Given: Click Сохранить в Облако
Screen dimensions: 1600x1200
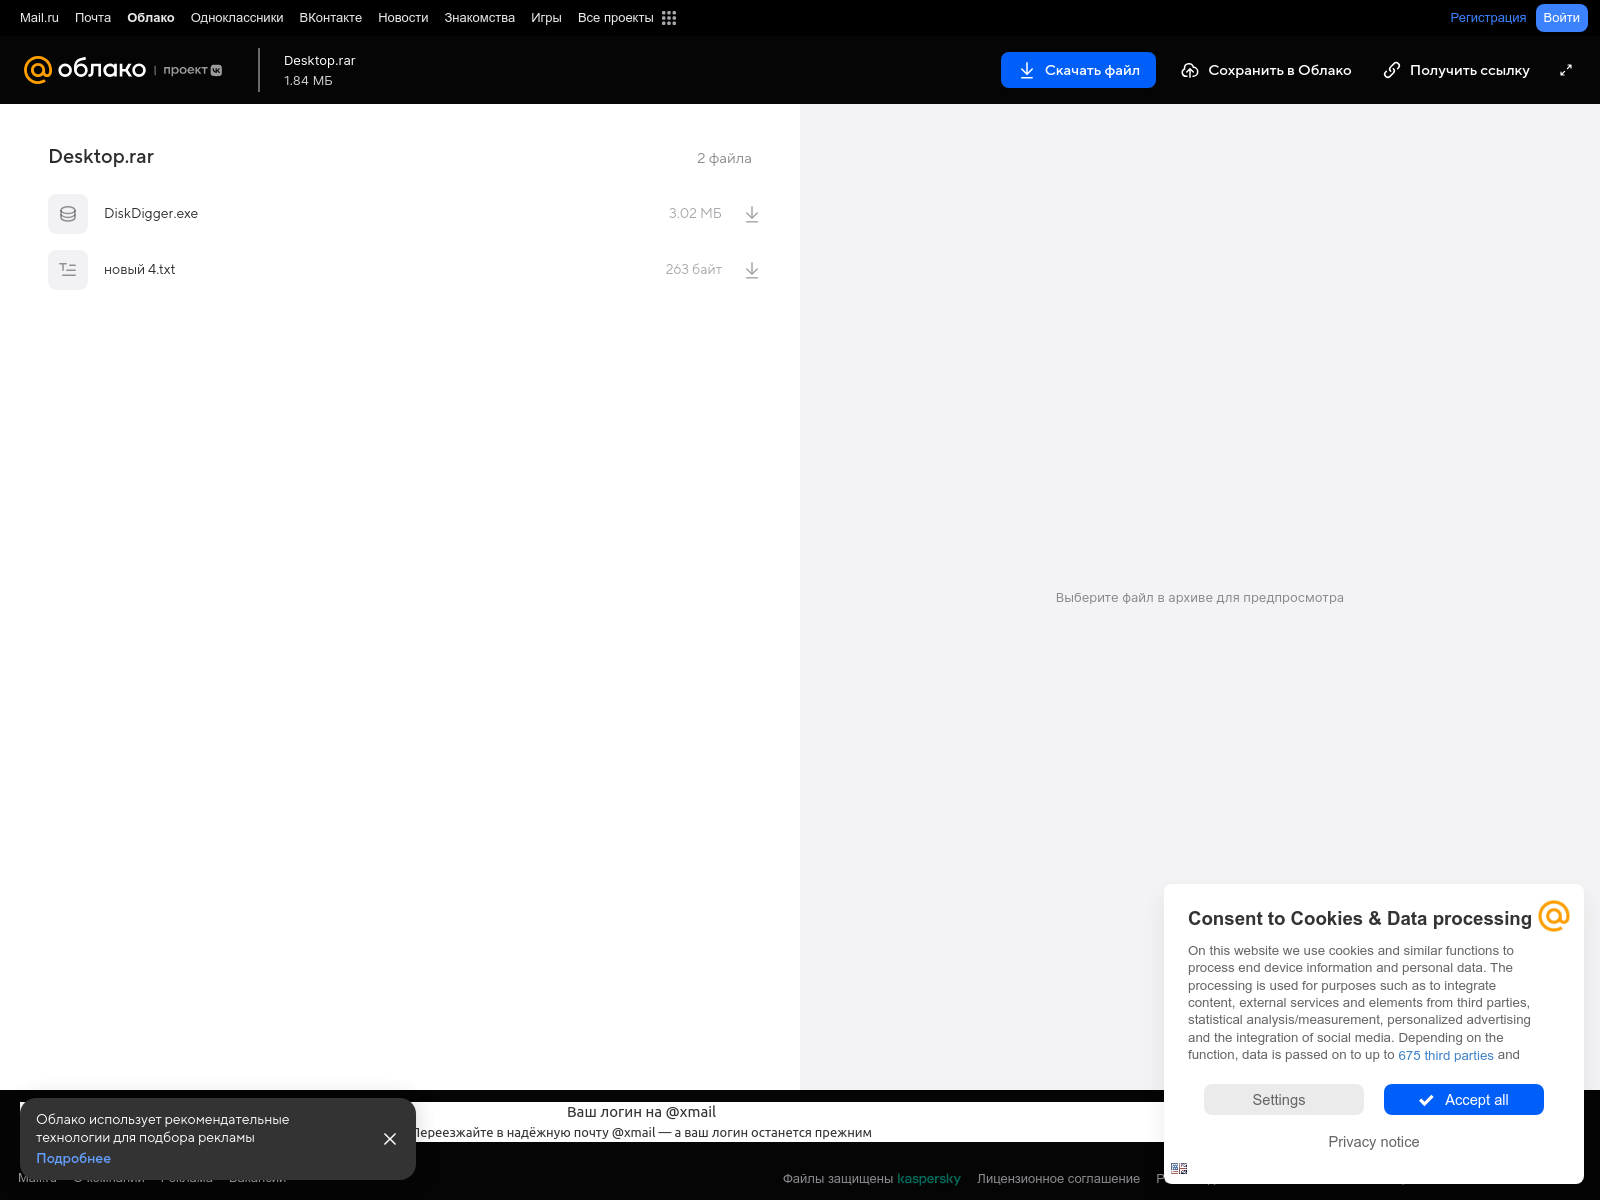Looking at the screenshot, I should (1266, 70).
